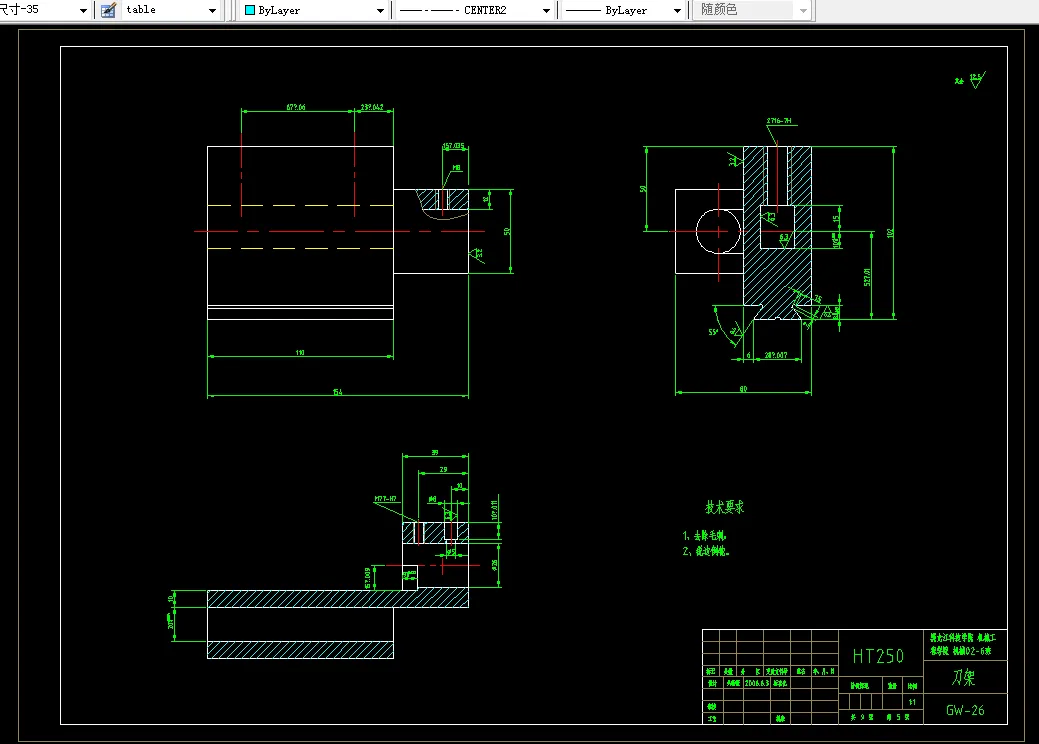Click the 随颜色 plot style dropdown
The width and height of the screenshot is (1039, 744).
tap(751, 10)
